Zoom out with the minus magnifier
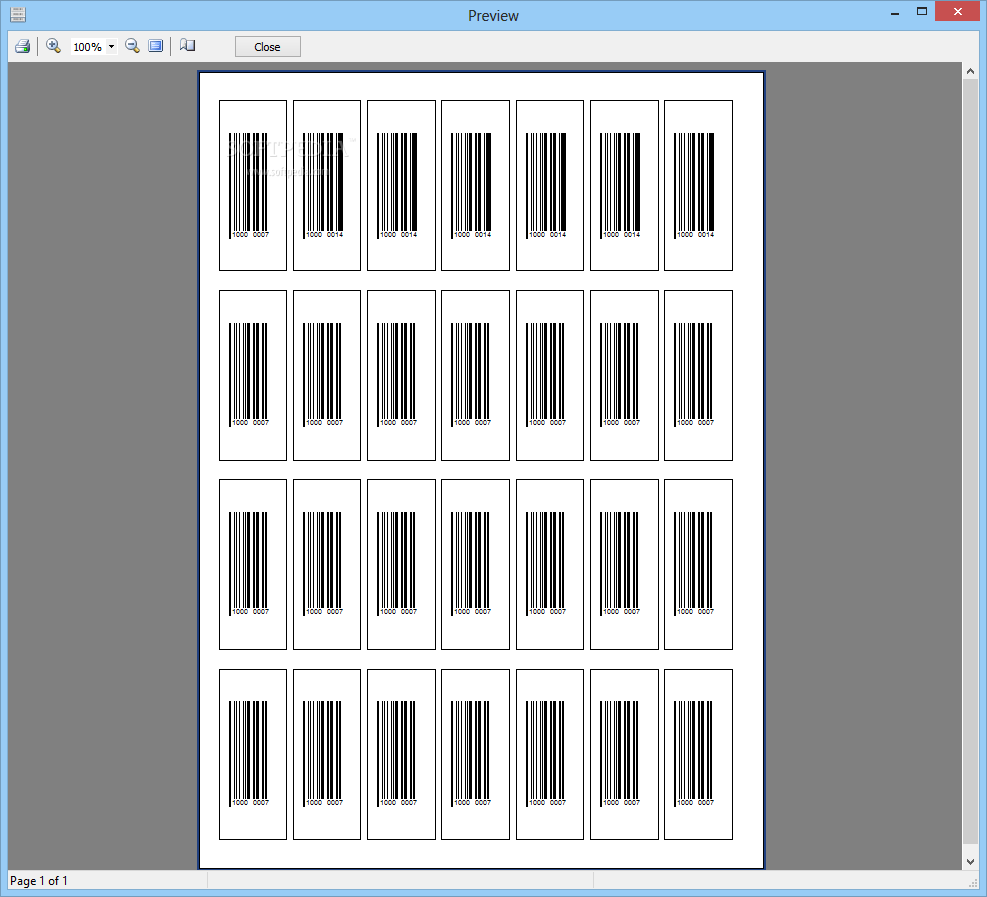This screenshot has height=897, width=987. click(132, 46)
